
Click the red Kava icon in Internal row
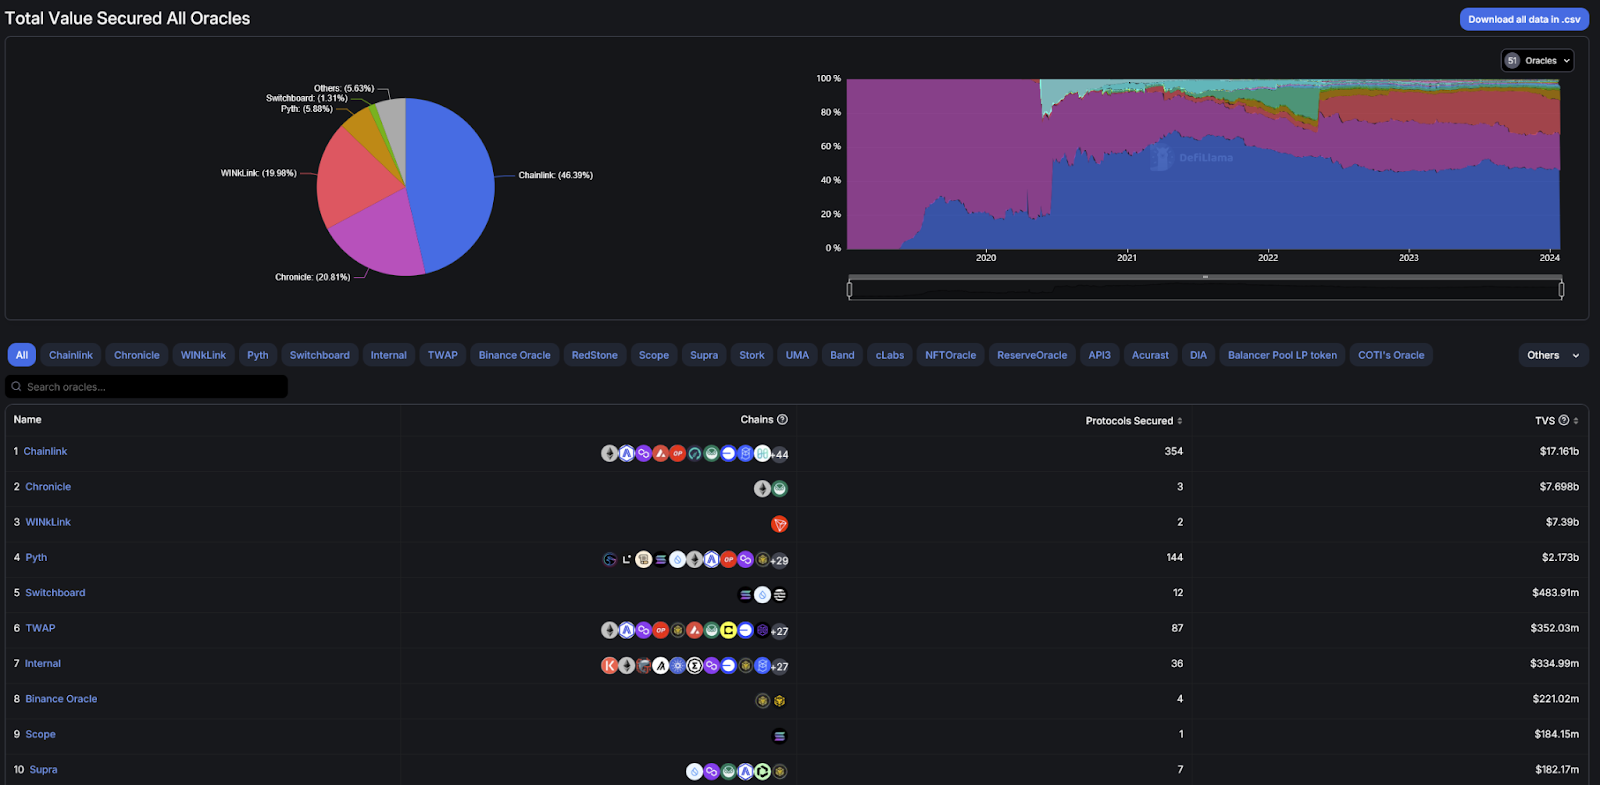(610, 666)
